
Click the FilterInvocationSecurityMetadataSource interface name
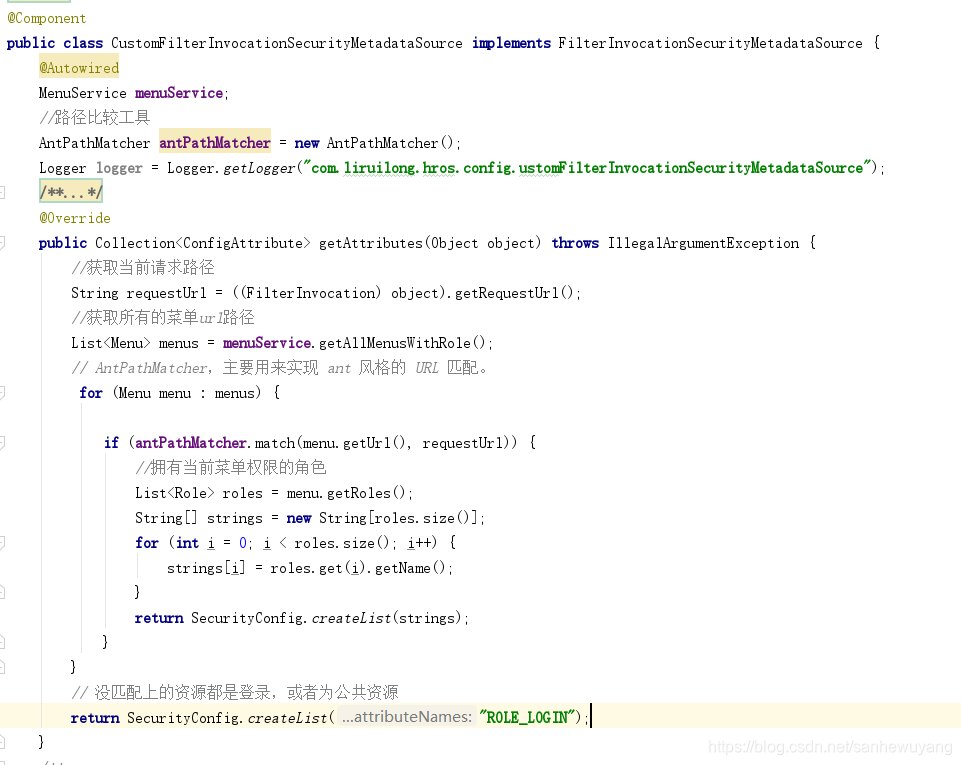pyautogui.click(x=710, y=43)
